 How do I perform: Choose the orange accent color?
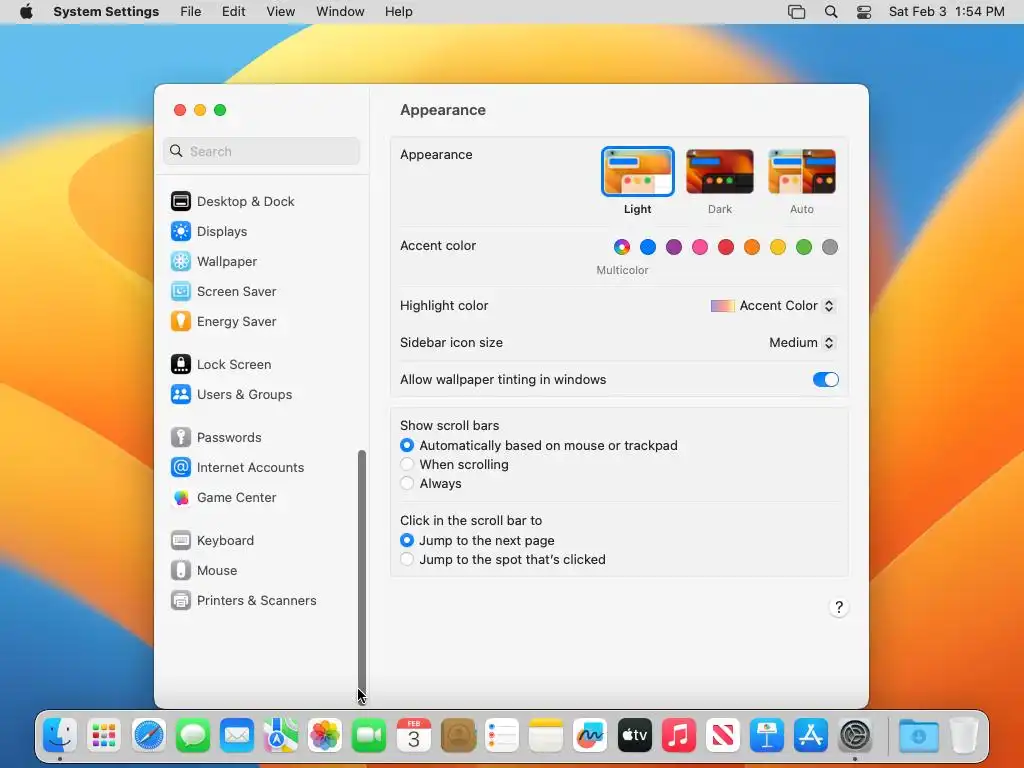[752, 247]
